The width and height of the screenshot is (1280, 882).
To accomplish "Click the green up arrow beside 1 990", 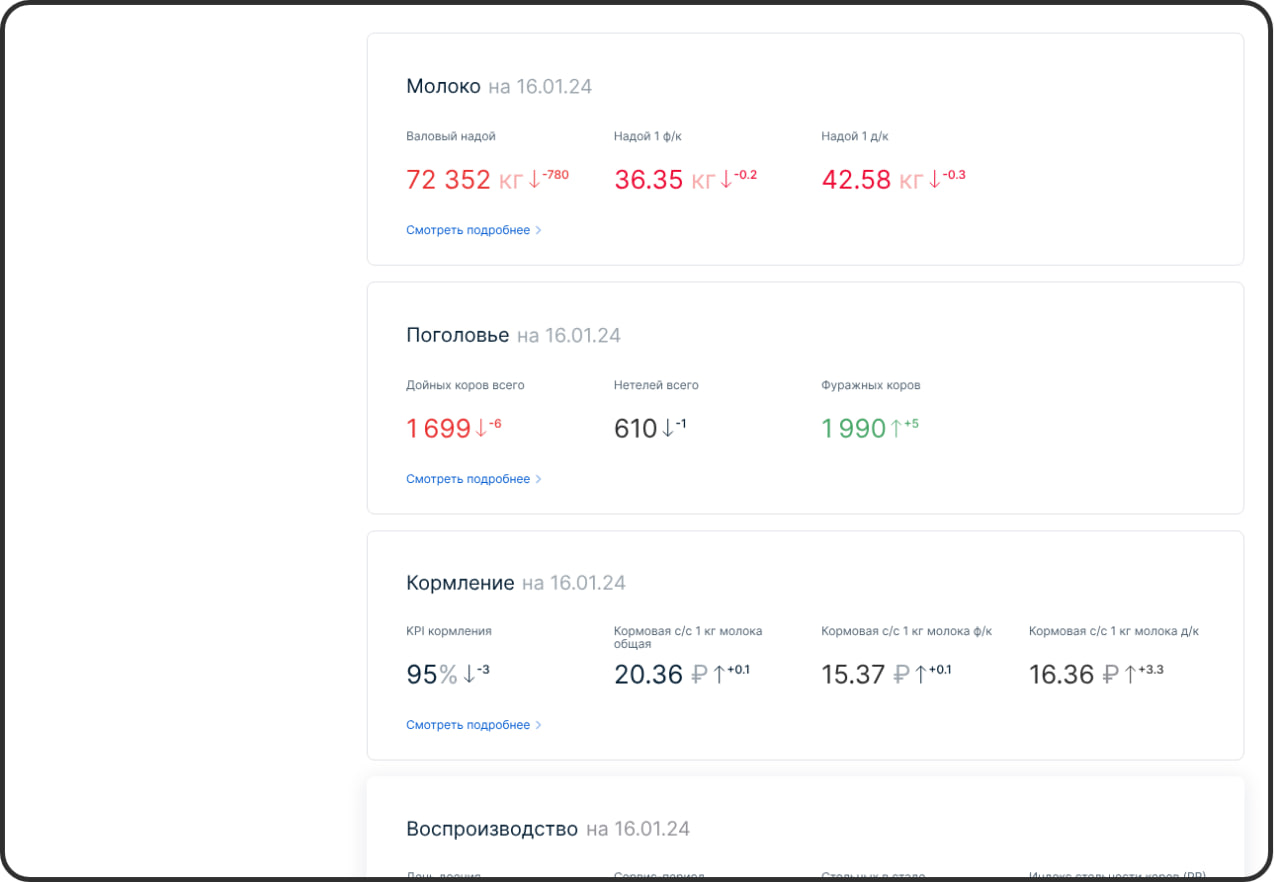I will (x=895, y=429).
